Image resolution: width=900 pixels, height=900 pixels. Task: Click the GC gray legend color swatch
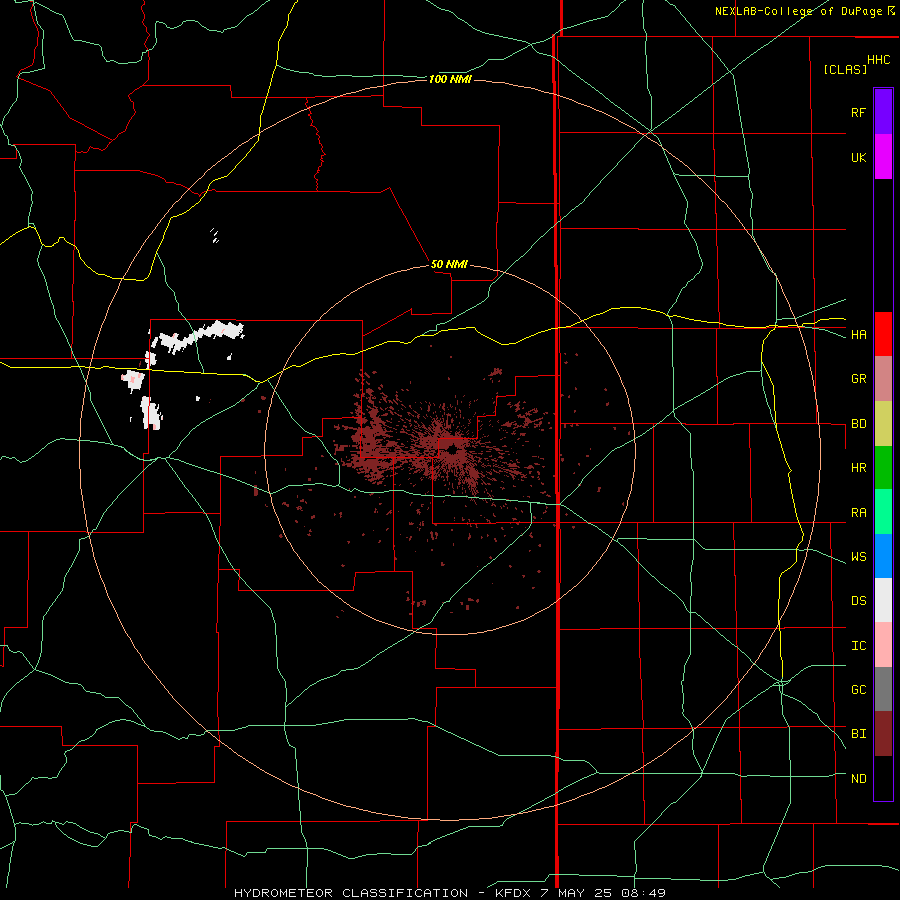click(883, 689)
